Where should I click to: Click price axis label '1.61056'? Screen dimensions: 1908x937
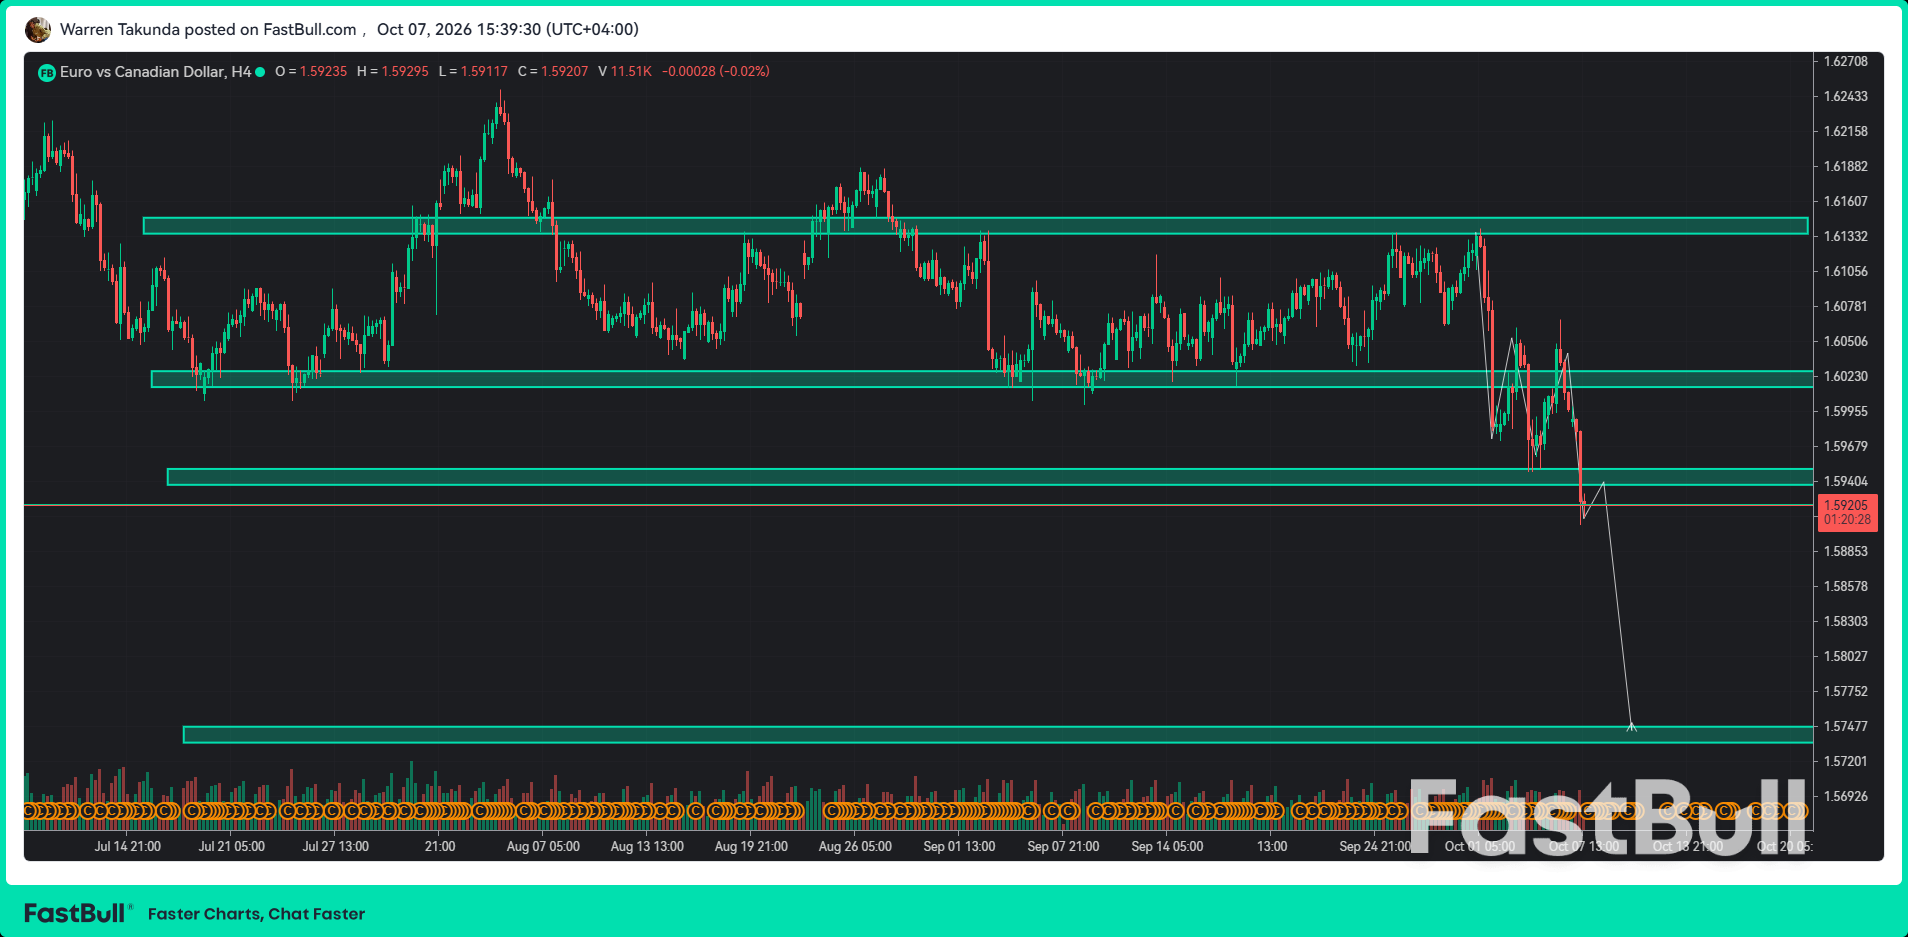click(1845, 271)
